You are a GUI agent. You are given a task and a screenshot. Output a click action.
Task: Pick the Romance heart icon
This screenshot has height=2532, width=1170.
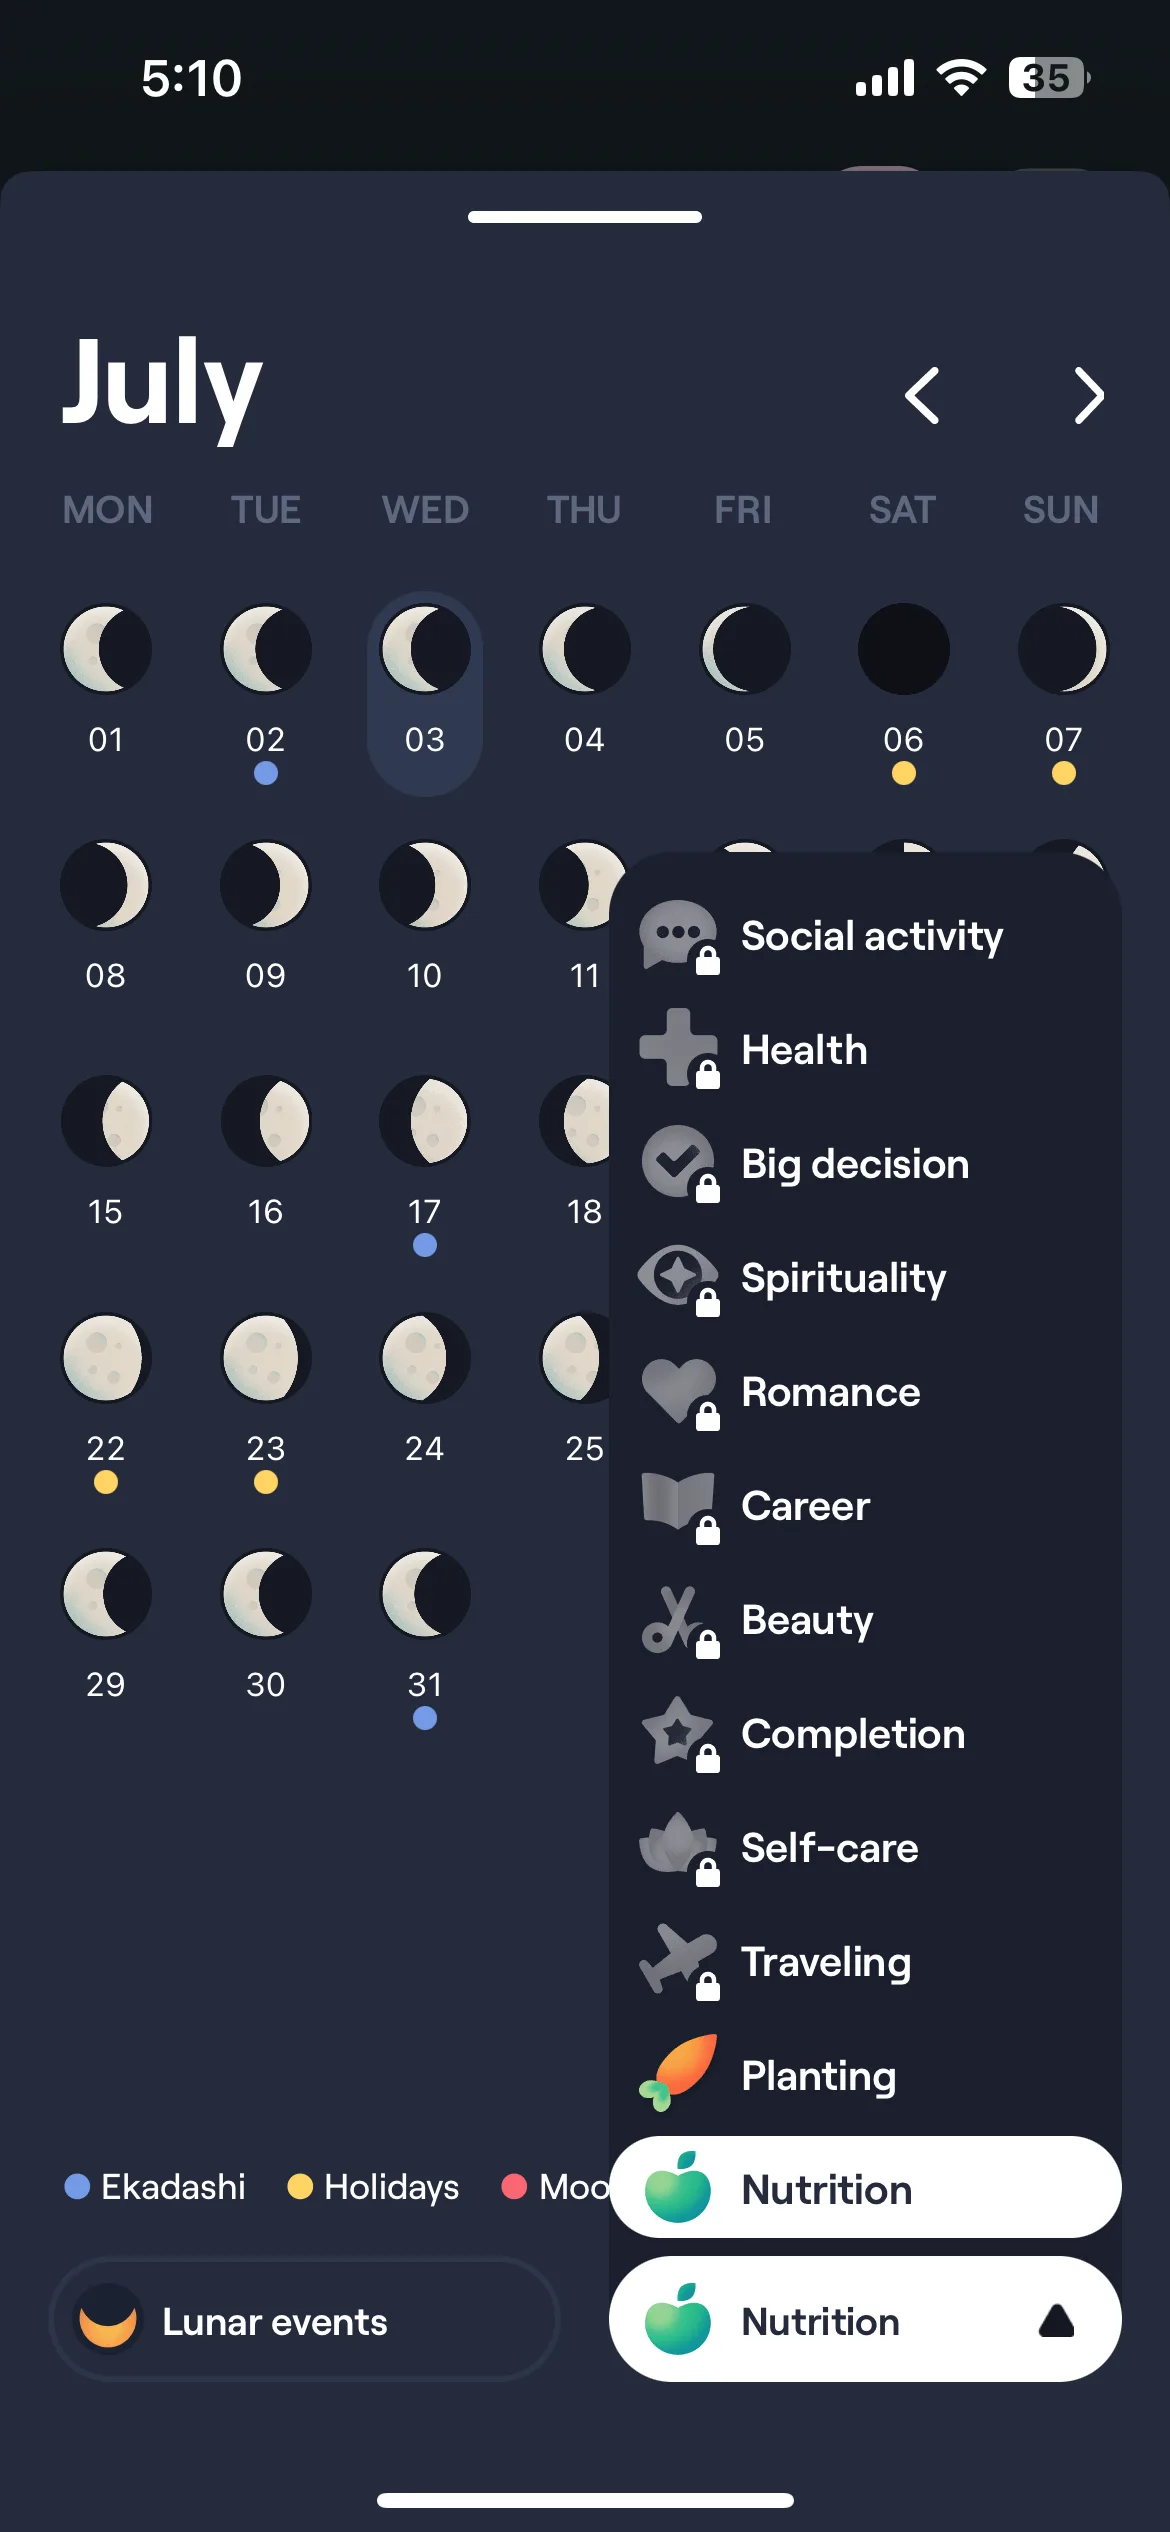coord(678,1391)
